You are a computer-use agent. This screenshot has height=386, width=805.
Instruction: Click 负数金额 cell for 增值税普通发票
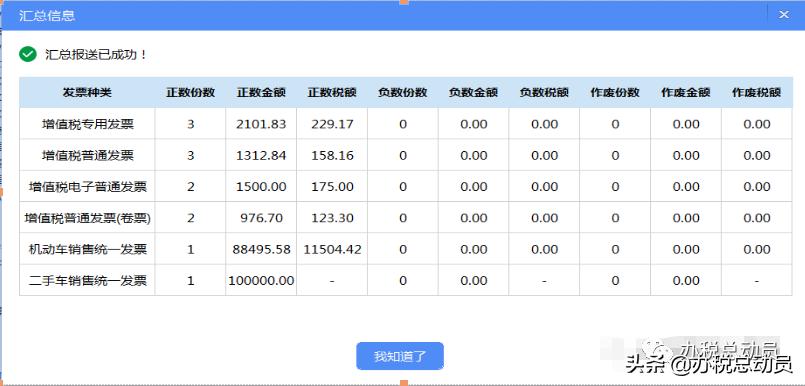(x=473, y=156)
